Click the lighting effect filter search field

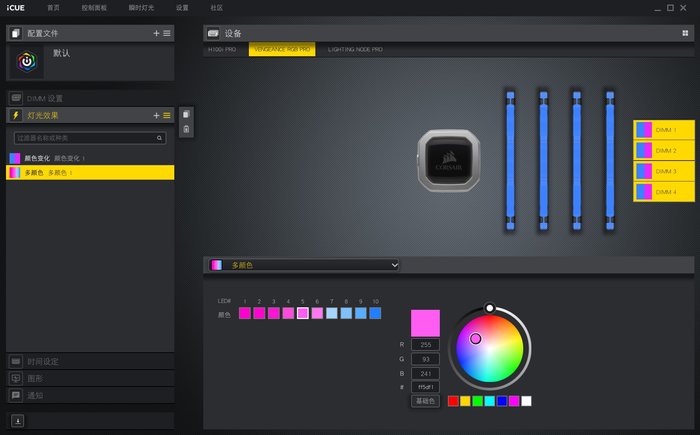click(90, 137)
